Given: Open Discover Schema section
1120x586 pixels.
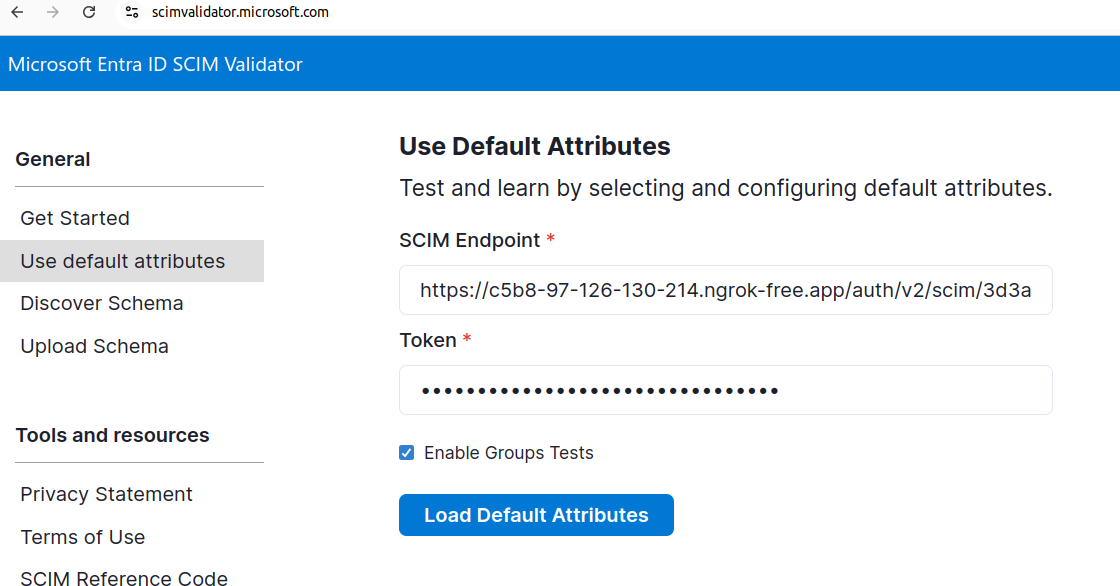Looking at the screenshot, I should (101, 303).
